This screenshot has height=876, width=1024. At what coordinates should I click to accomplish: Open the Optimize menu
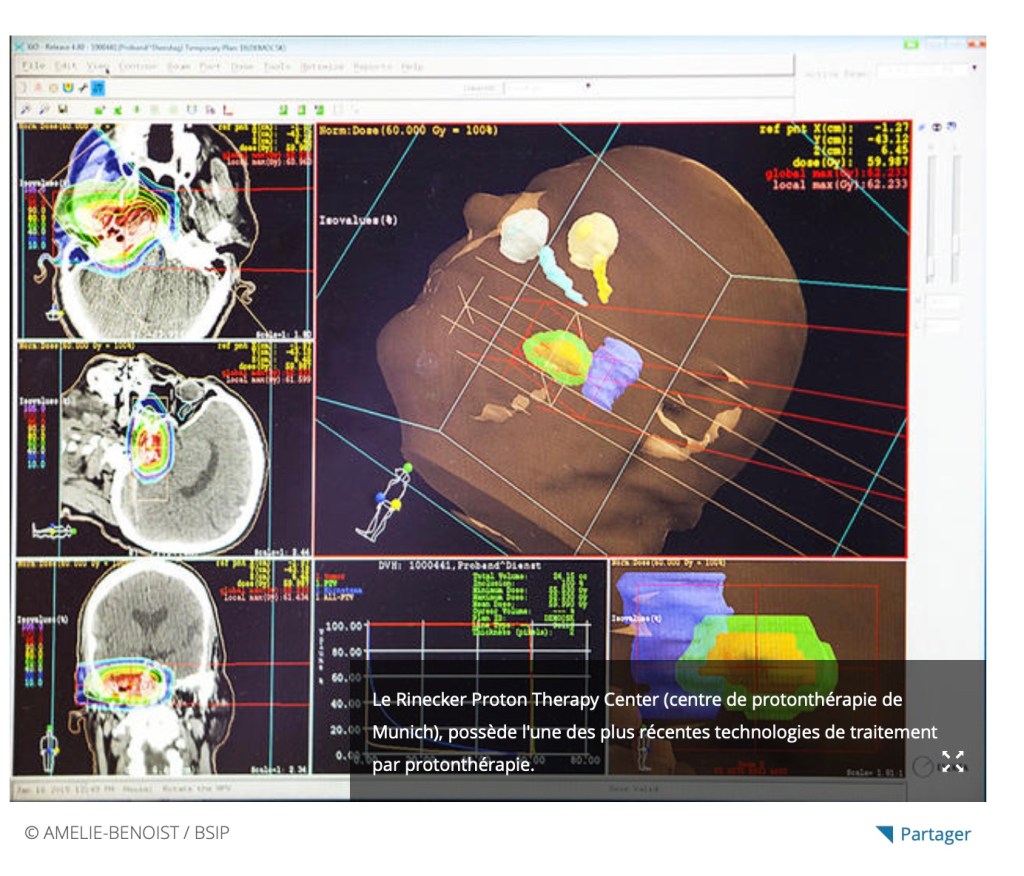point(322,67)
